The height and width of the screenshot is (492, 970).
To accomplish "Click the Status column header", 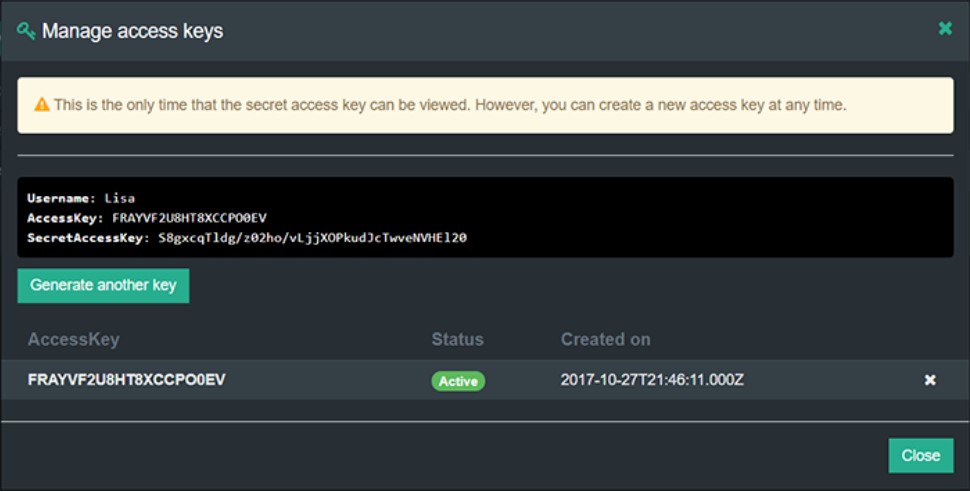I will [x=457, y=339].
